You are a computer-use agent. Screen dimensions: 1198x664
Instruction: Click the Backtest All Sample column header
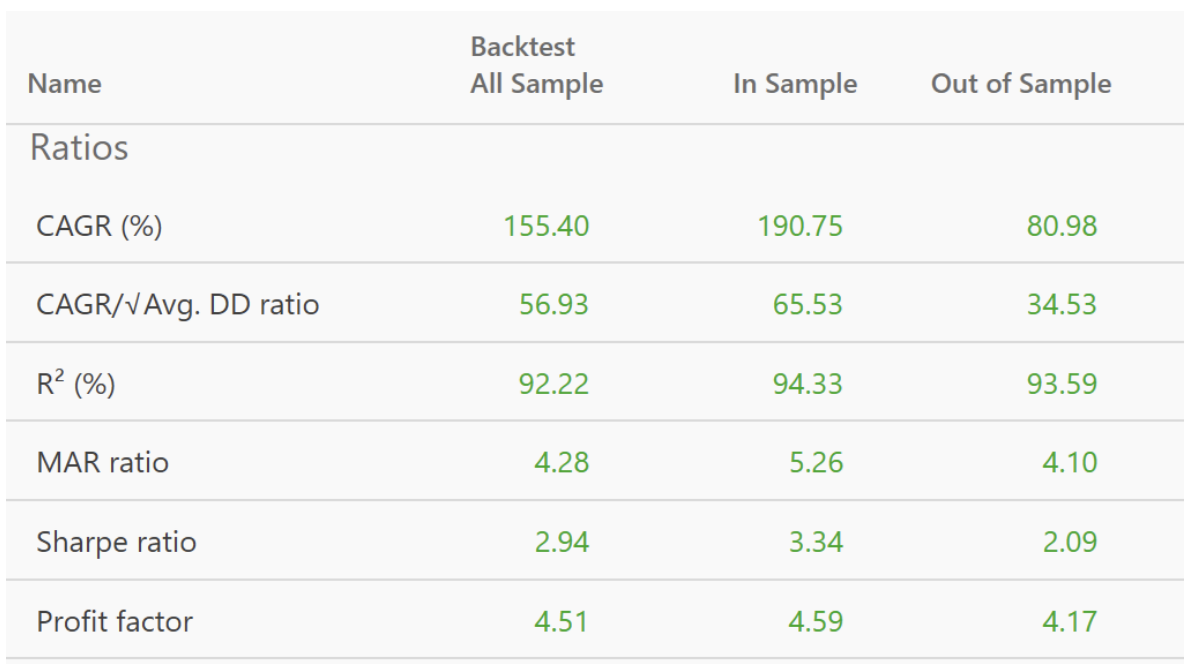coord(536,66)
